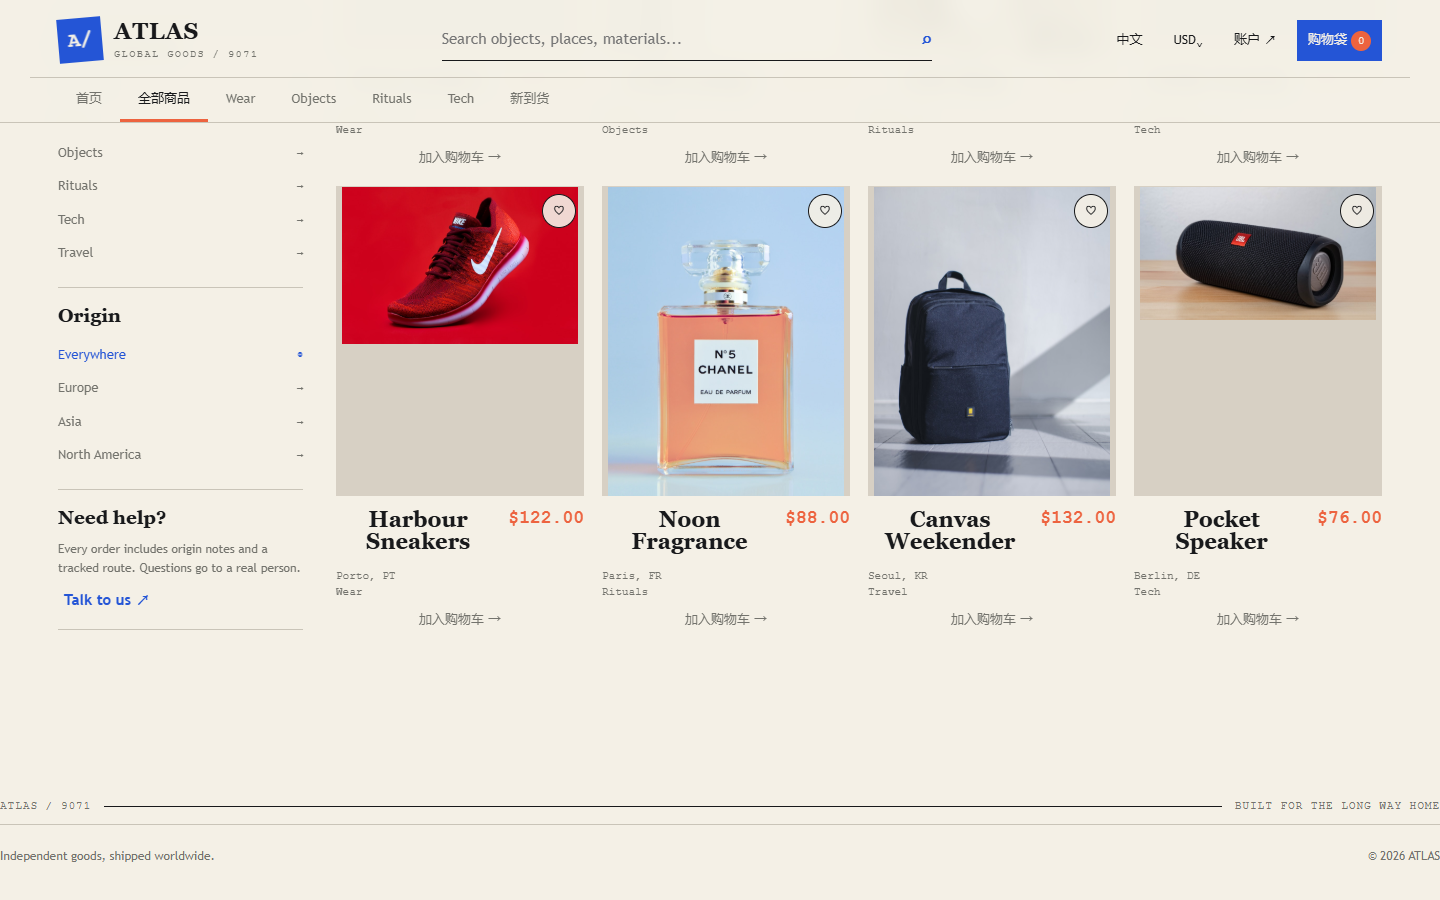The height and width of the screenshot is (900, 1440).
Task: Open the Rituals navigation tab
Action: tap(392, 98)
